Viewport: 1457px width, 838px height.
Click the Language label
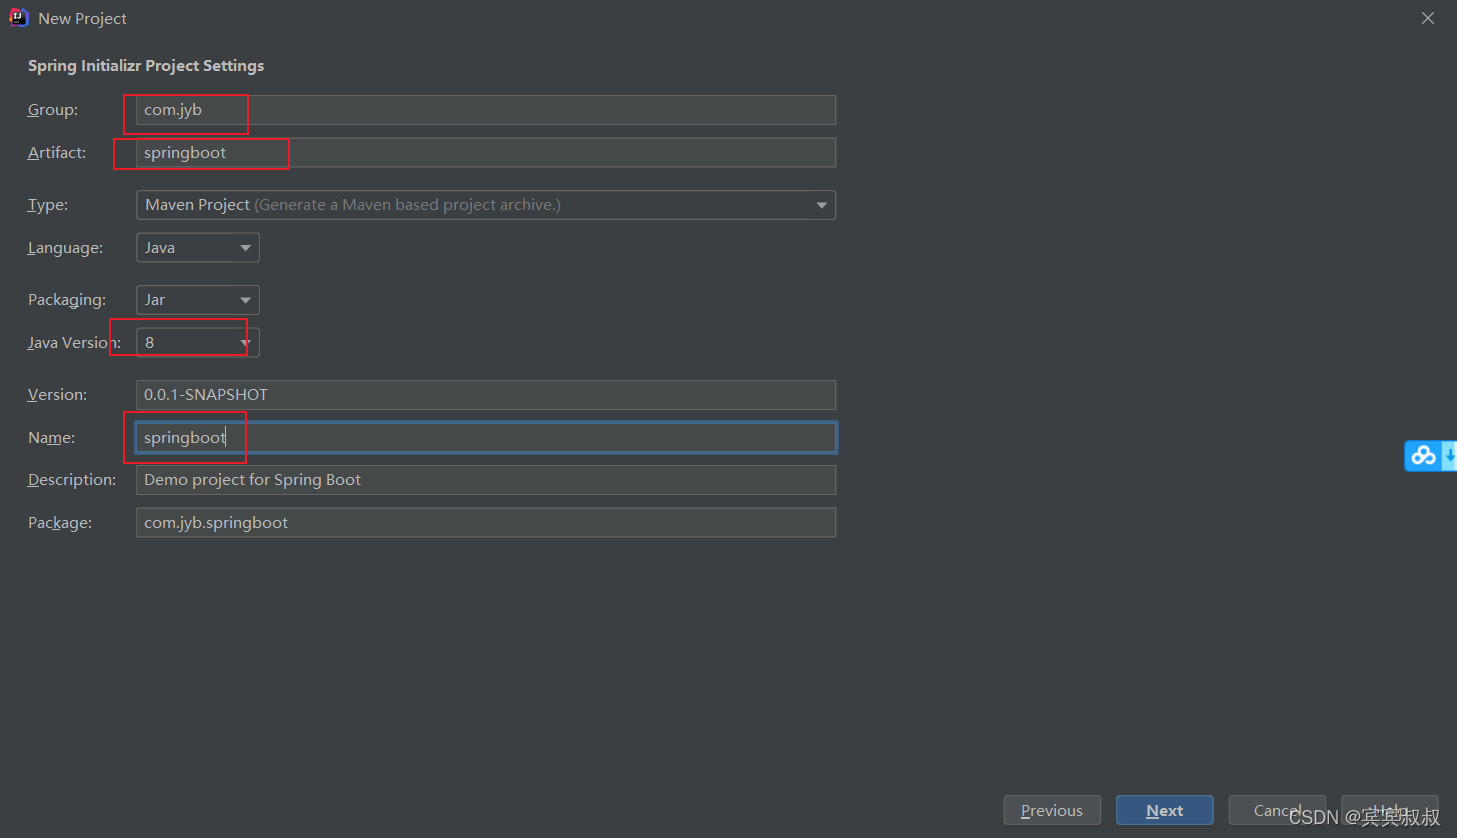coord(65,248)
